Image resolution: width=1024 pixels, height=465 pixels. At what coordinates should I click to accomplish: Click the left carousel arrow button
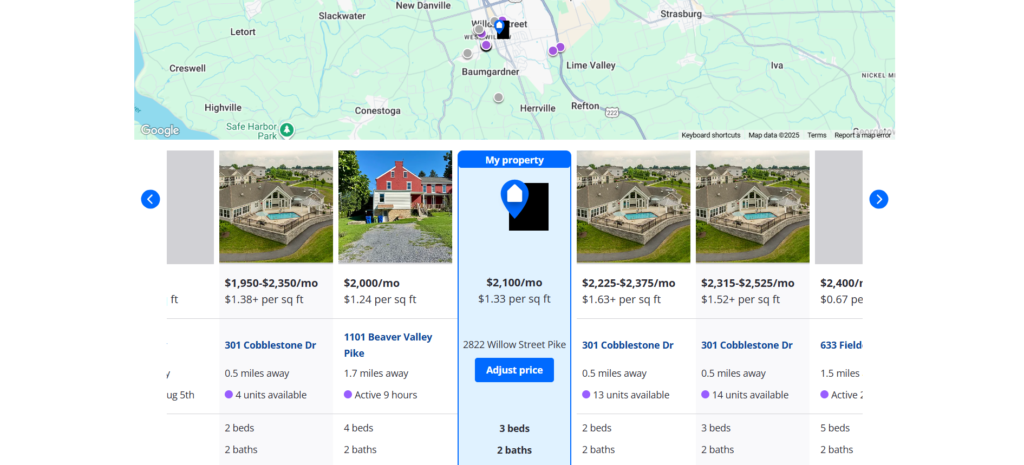pyautogui.click(x=150, y=199)
